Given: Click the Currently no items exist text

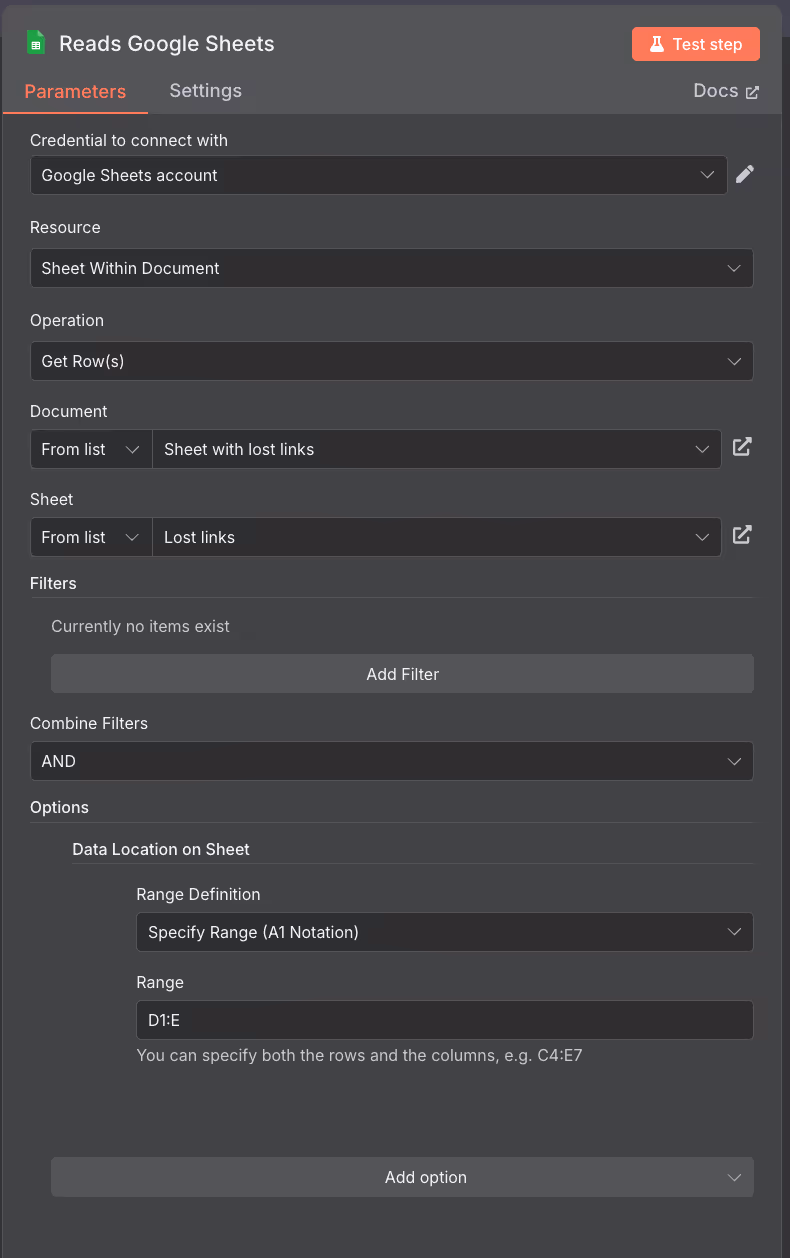Looking at the screenshot, I should tap(141, 626).
